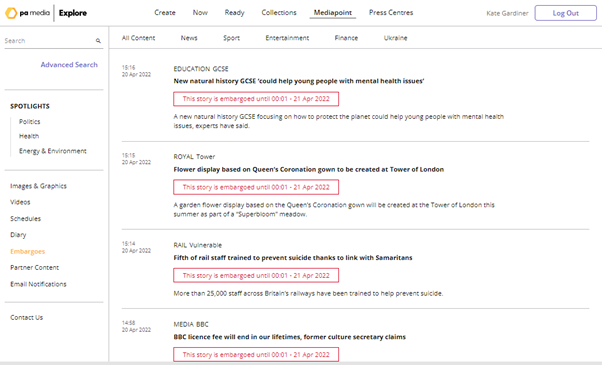Screen dimensions: 602x365
Task: Click the SPOTLIGHTS section heading
Action: (x=30, y=106)
